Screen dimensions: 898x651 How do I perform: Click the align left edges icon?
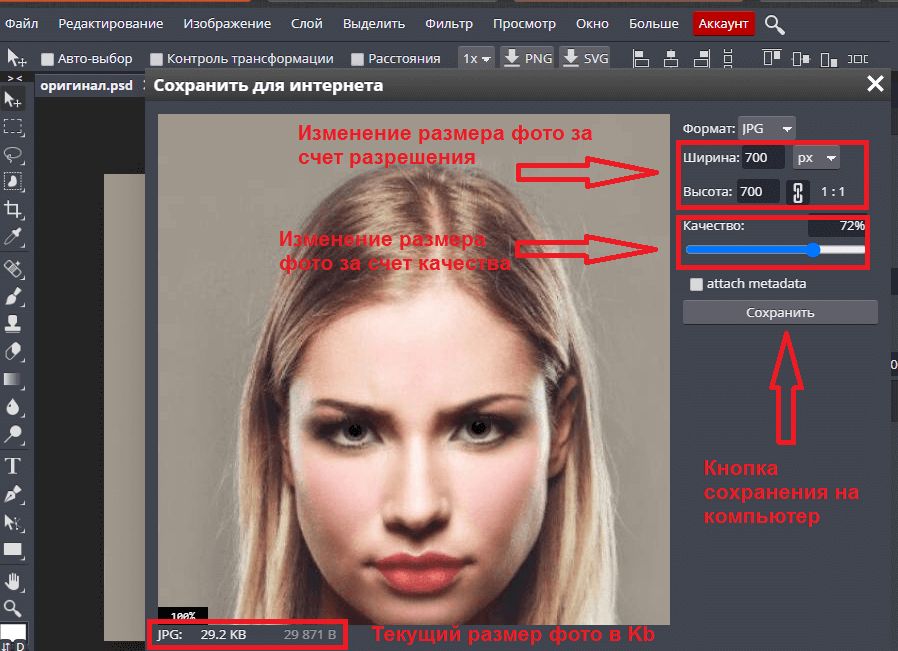point(641,58)
